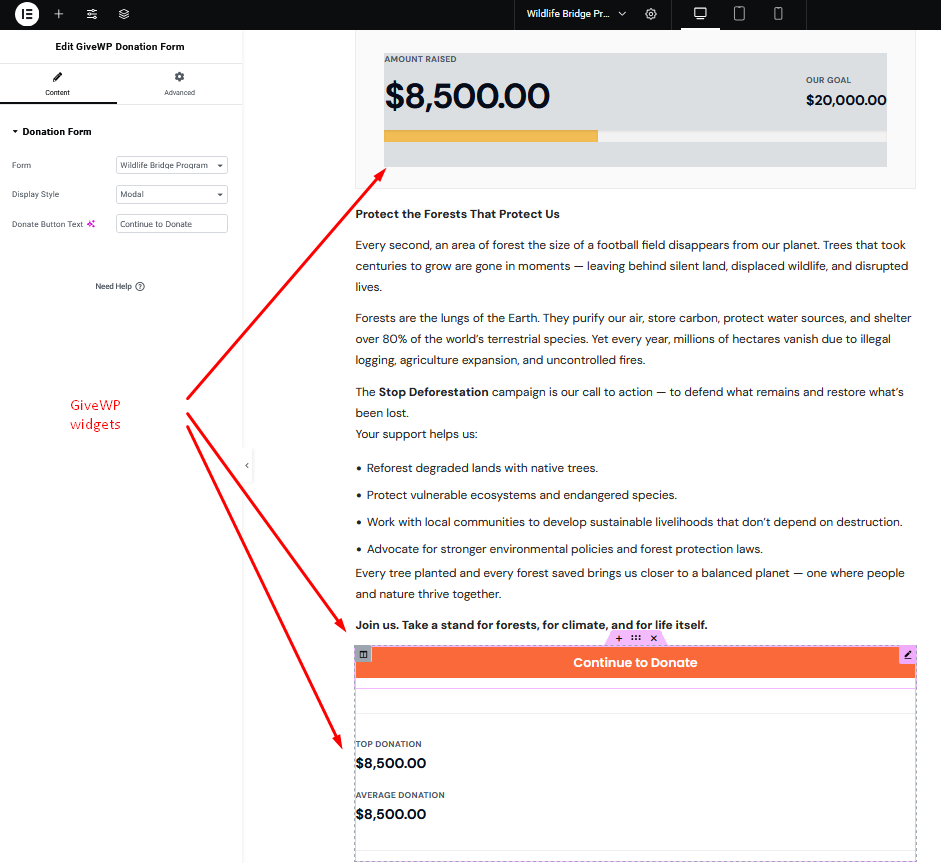Click the Elementor logo menu icon
The image size is (941, 863).
click(27, 14)
